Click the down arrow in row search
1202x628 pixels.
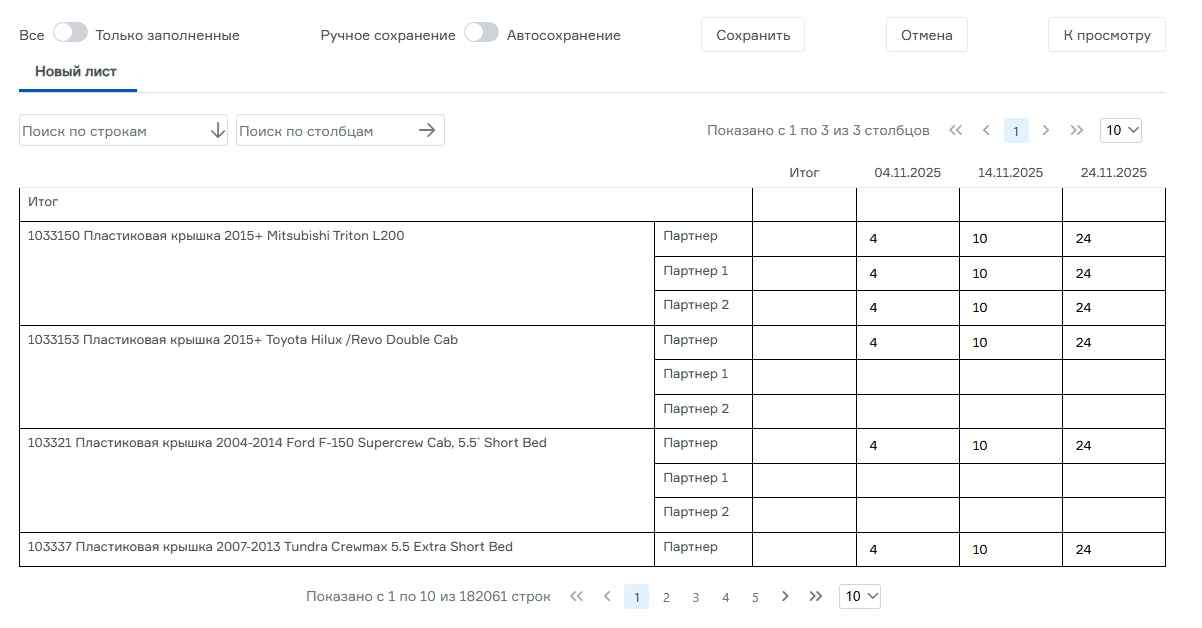click(218, 131)
